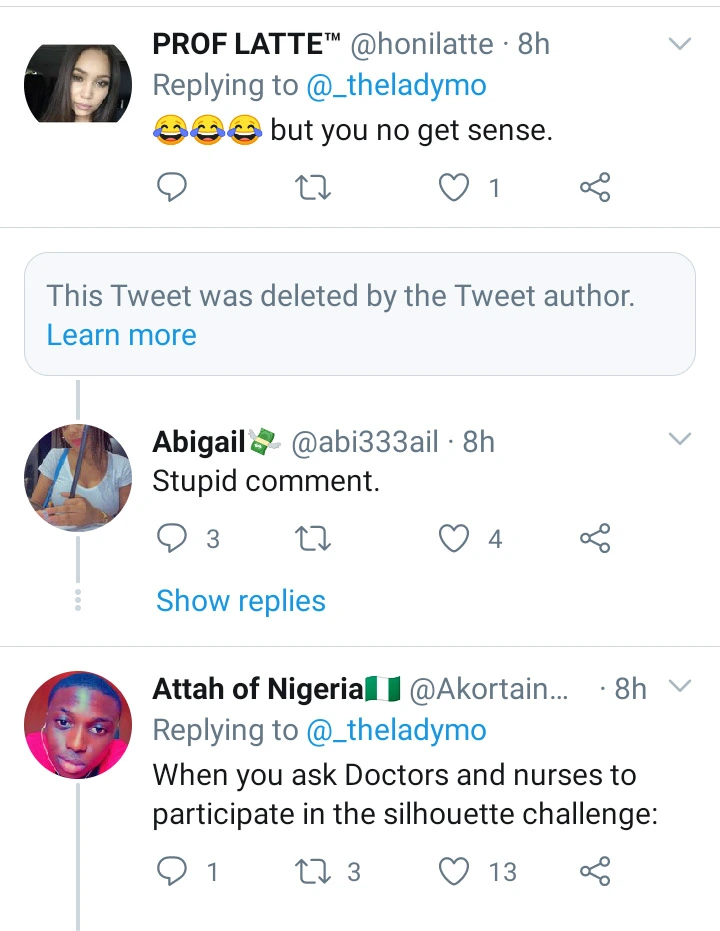The image size is (720, 931).
Task: Open Attah of Nigeria's profile avatar
Action: 78,724
